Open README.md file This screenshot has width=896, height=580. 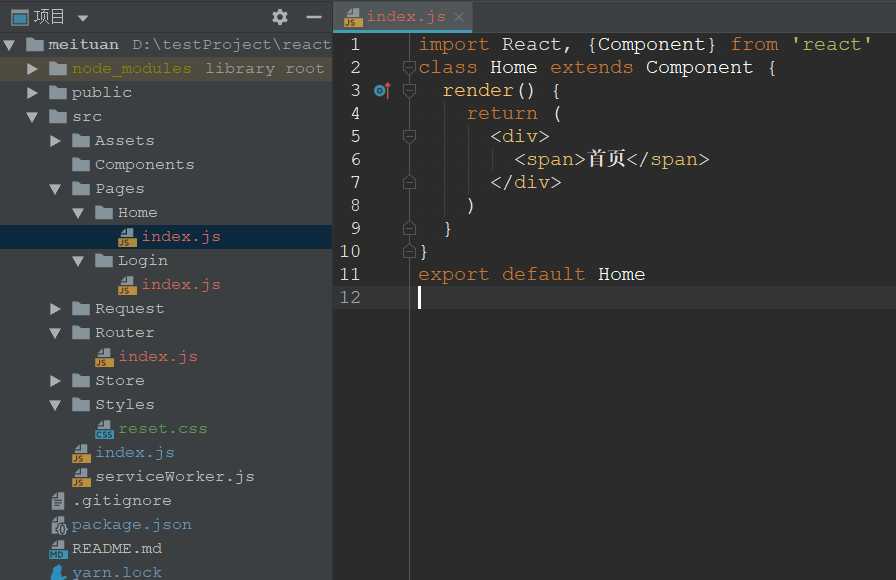pyautogui.click(x=117, y=549)
